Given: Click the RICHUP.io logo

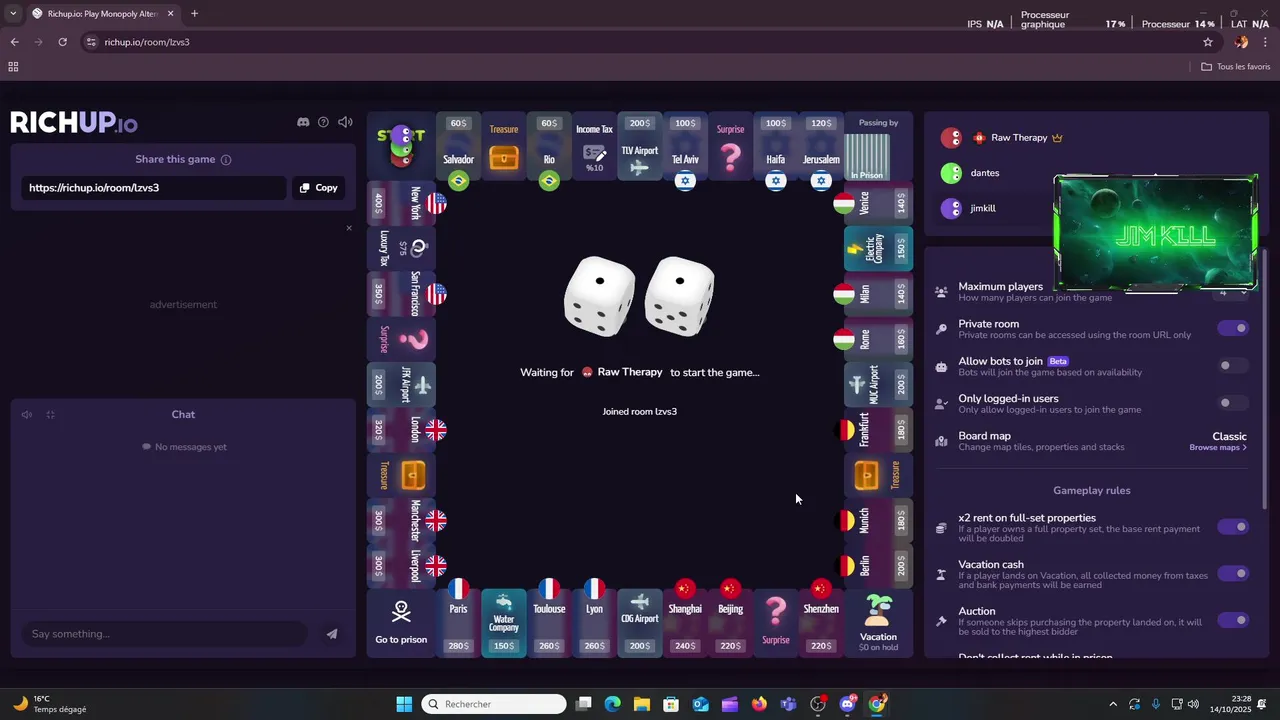Looking at the screenshot, I should click(x=74, y=123).
